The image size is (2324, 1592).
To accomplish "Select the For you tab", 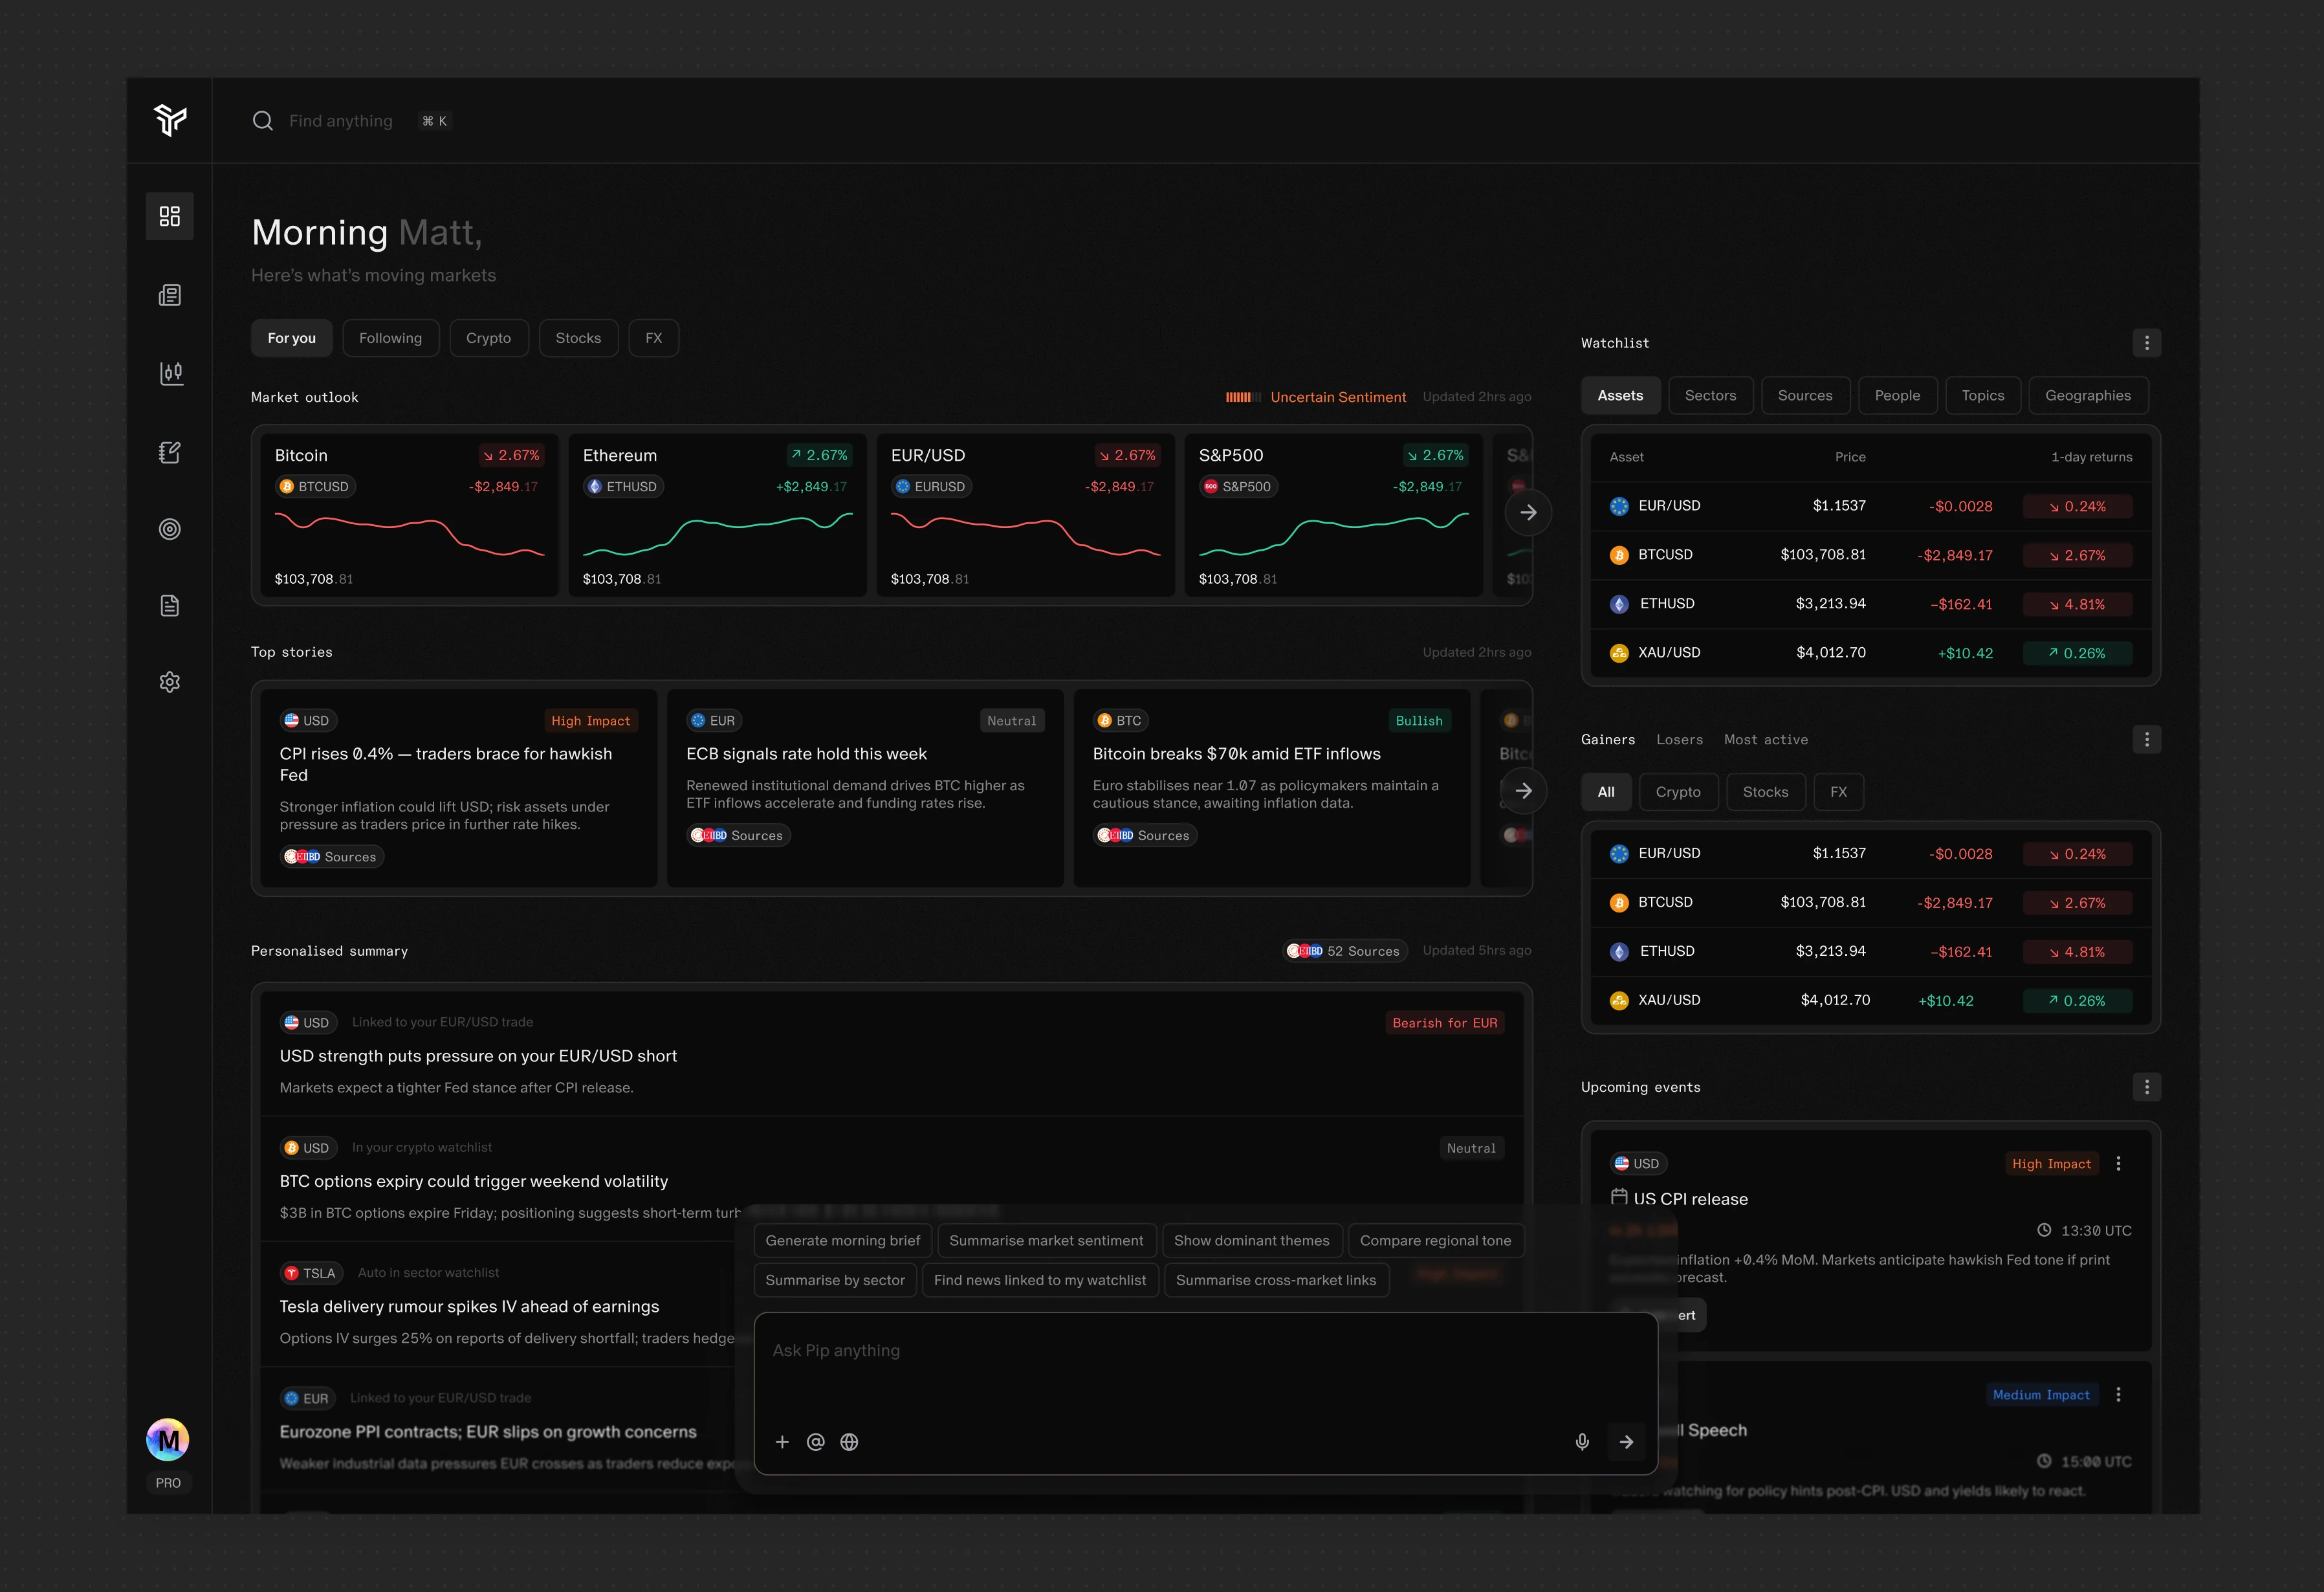I will pos(292,338).
